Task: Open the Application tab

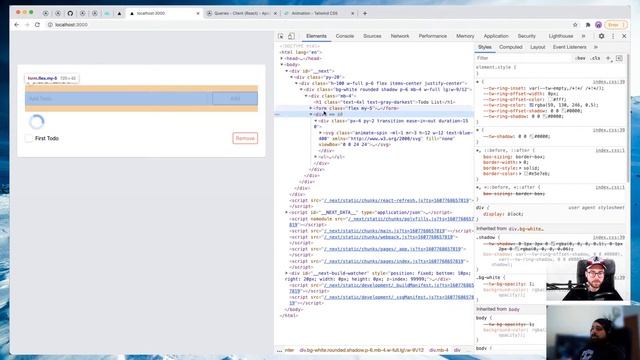Action: point(496,36)
